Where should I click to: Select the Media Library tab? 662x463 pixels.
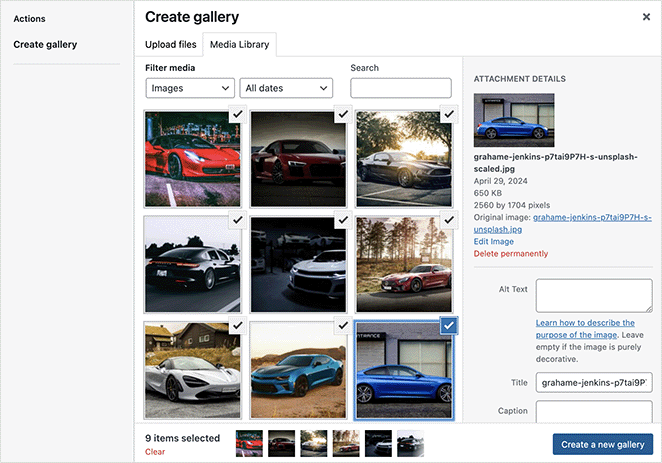238,45
